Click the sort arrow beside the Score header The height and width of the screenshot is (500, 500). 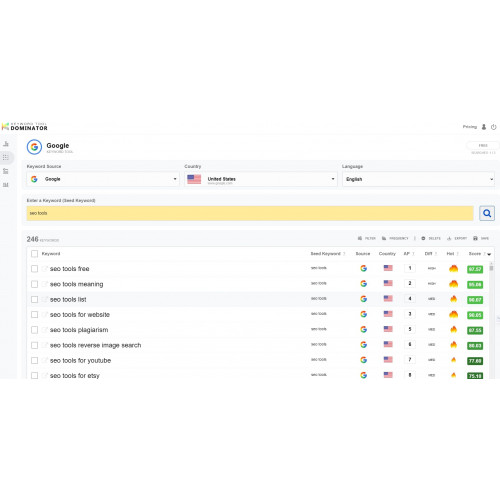pyautogui.click(x=489, y=254)
